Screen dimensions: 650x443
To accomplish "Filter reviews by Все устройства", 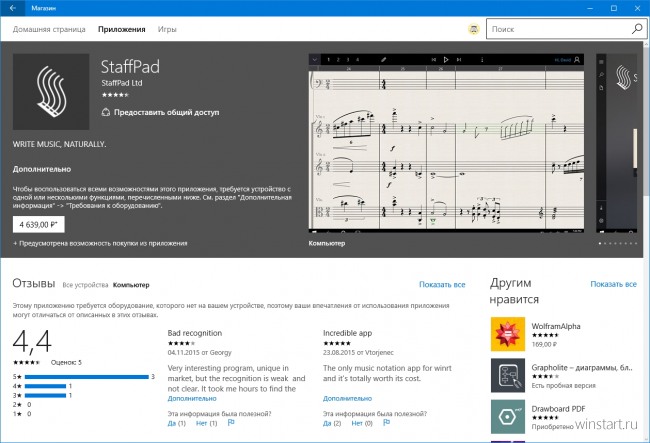I will (x=85, y=285).
